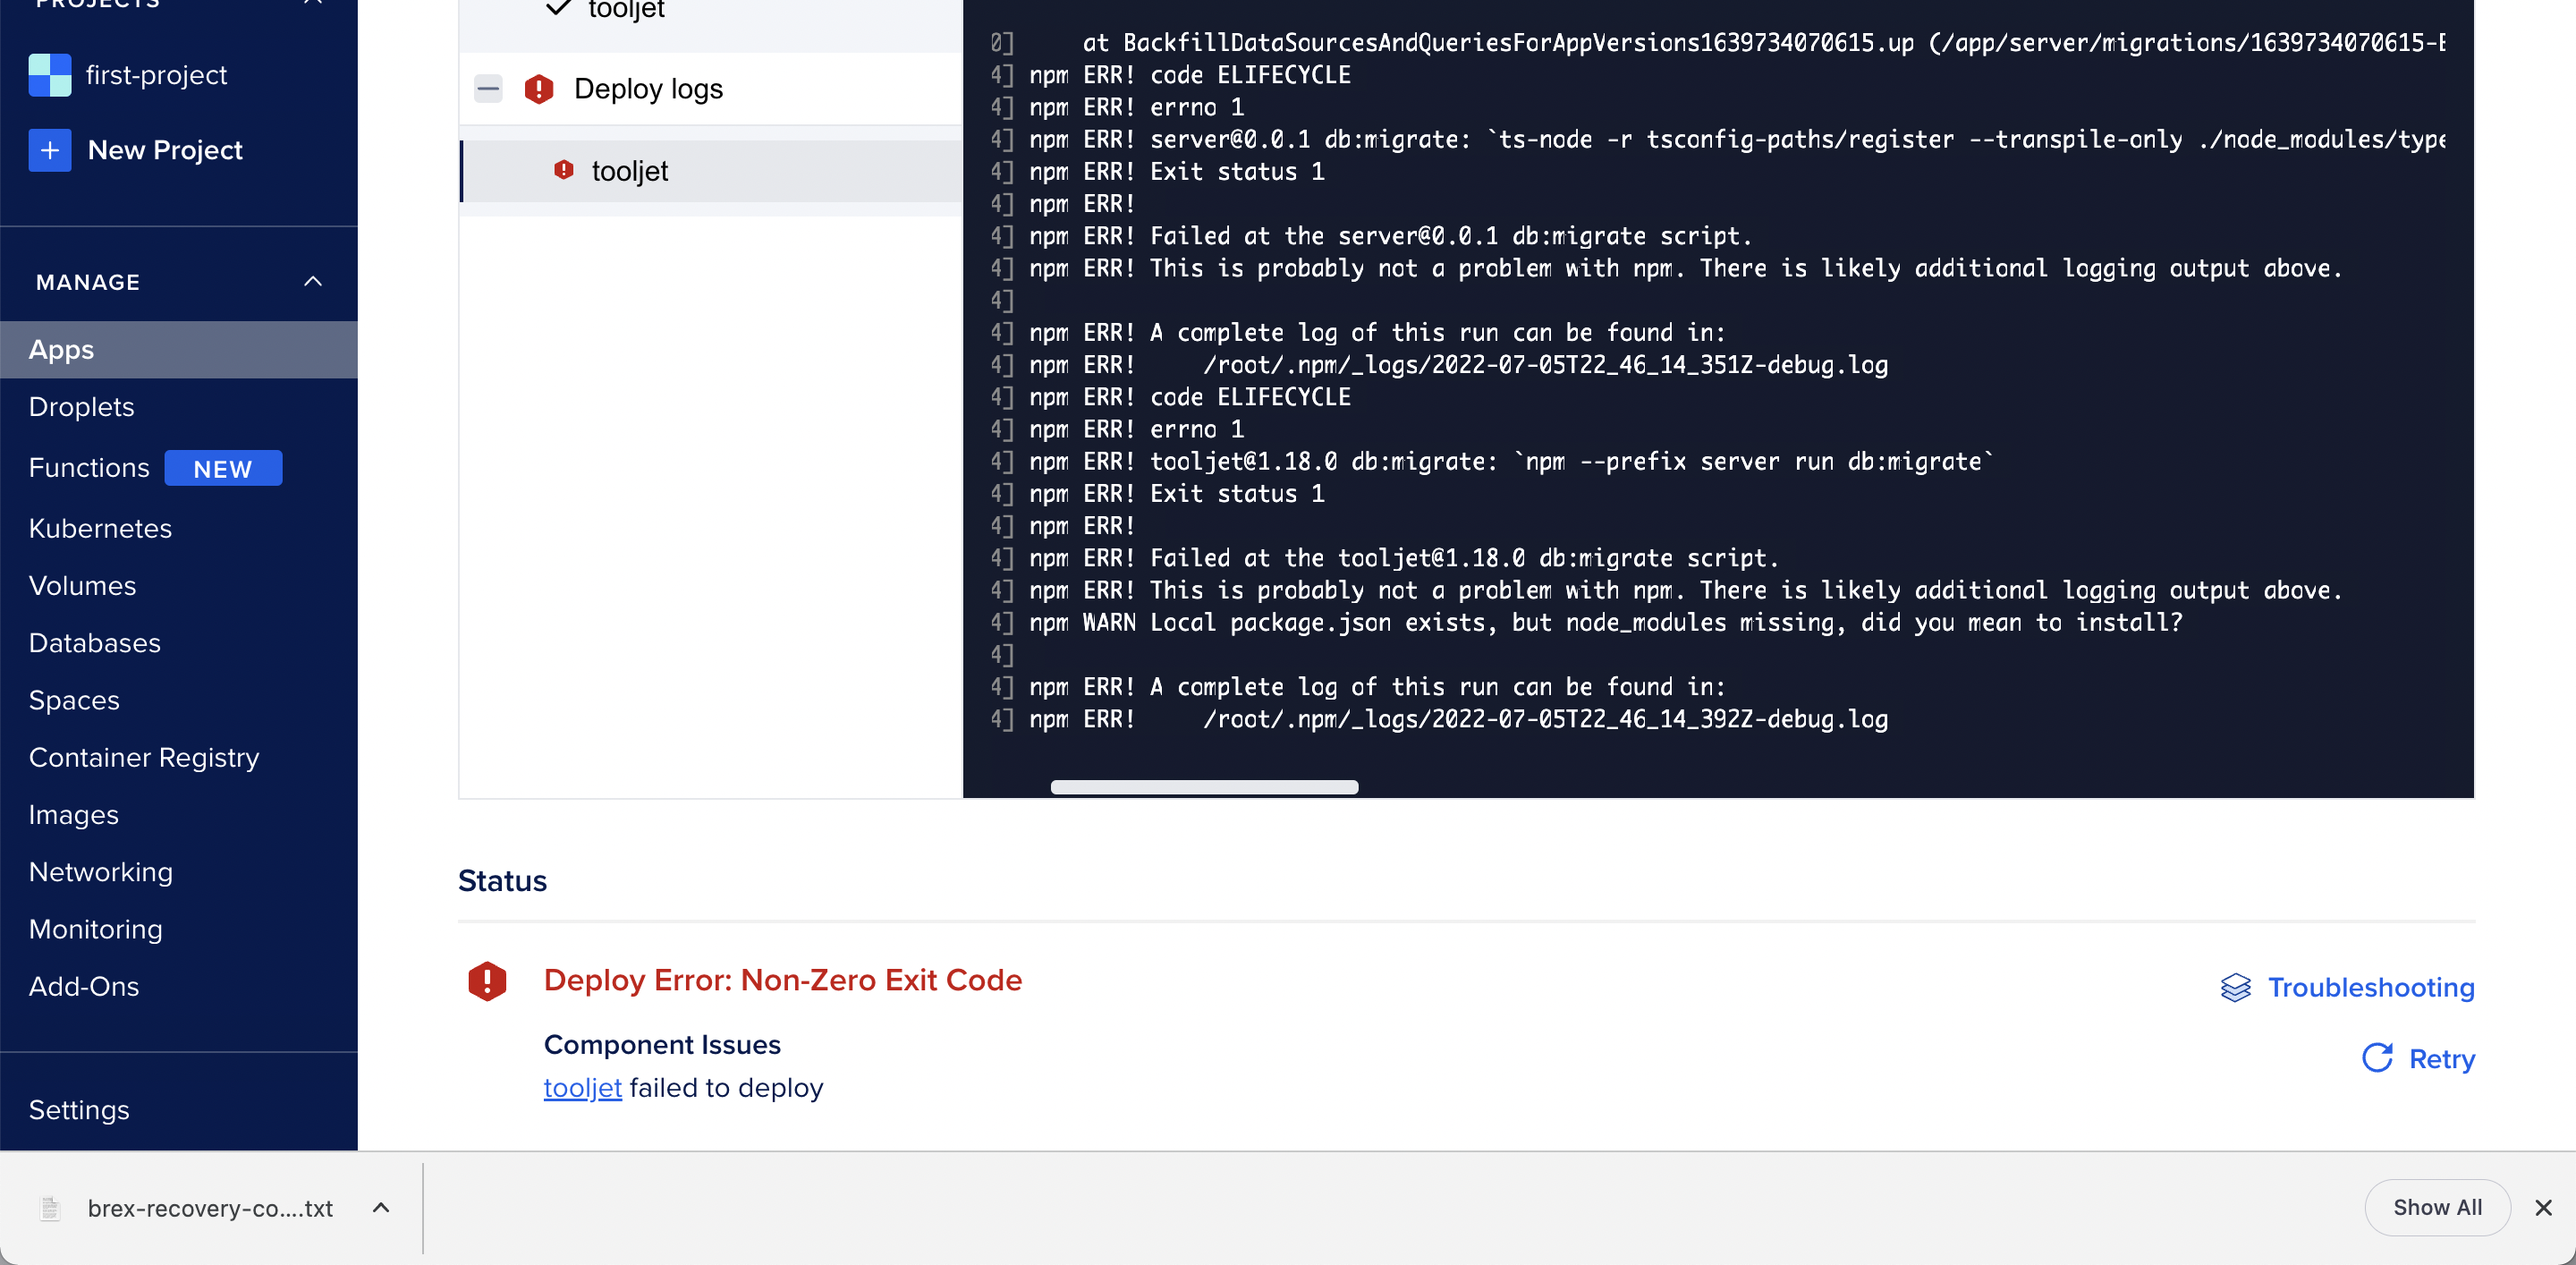Toggle the Apps sidebar selection
The height and width of the screenshot is (1265, 2576).
(61, 349)
